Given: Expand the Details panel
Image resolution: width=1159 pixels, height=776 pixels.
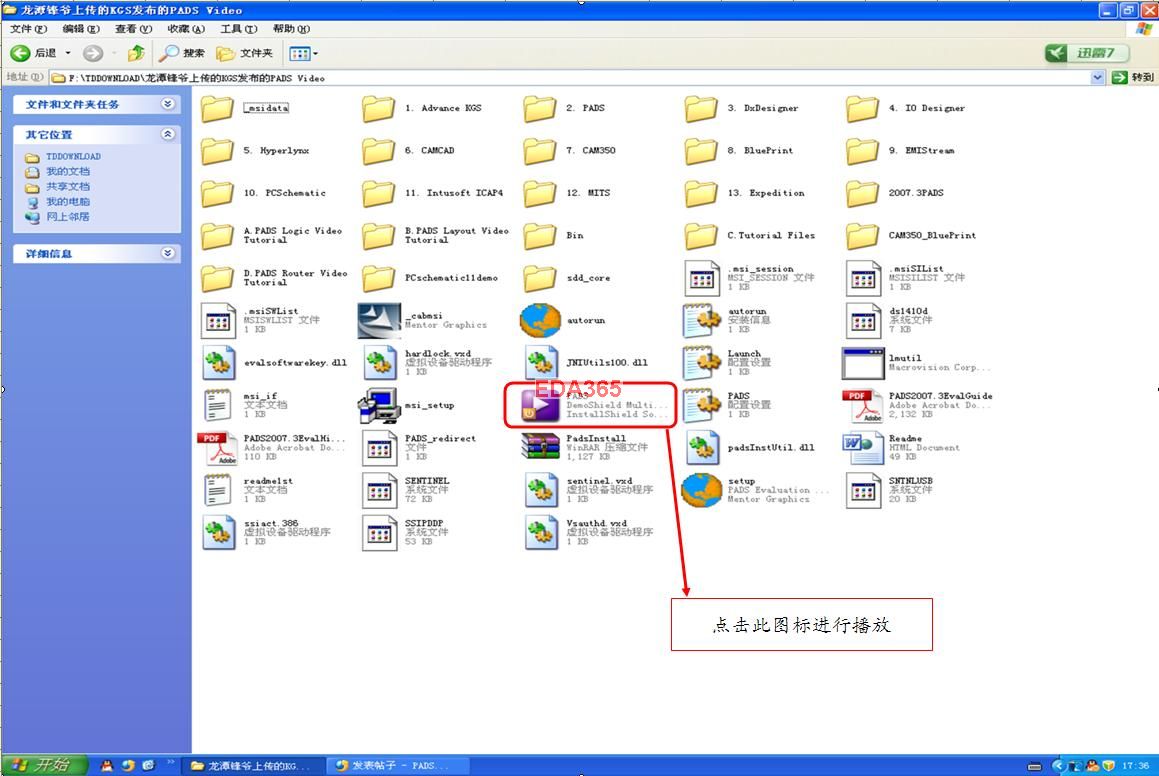Looking at the screenshot, I should click(x=168, y=253).
